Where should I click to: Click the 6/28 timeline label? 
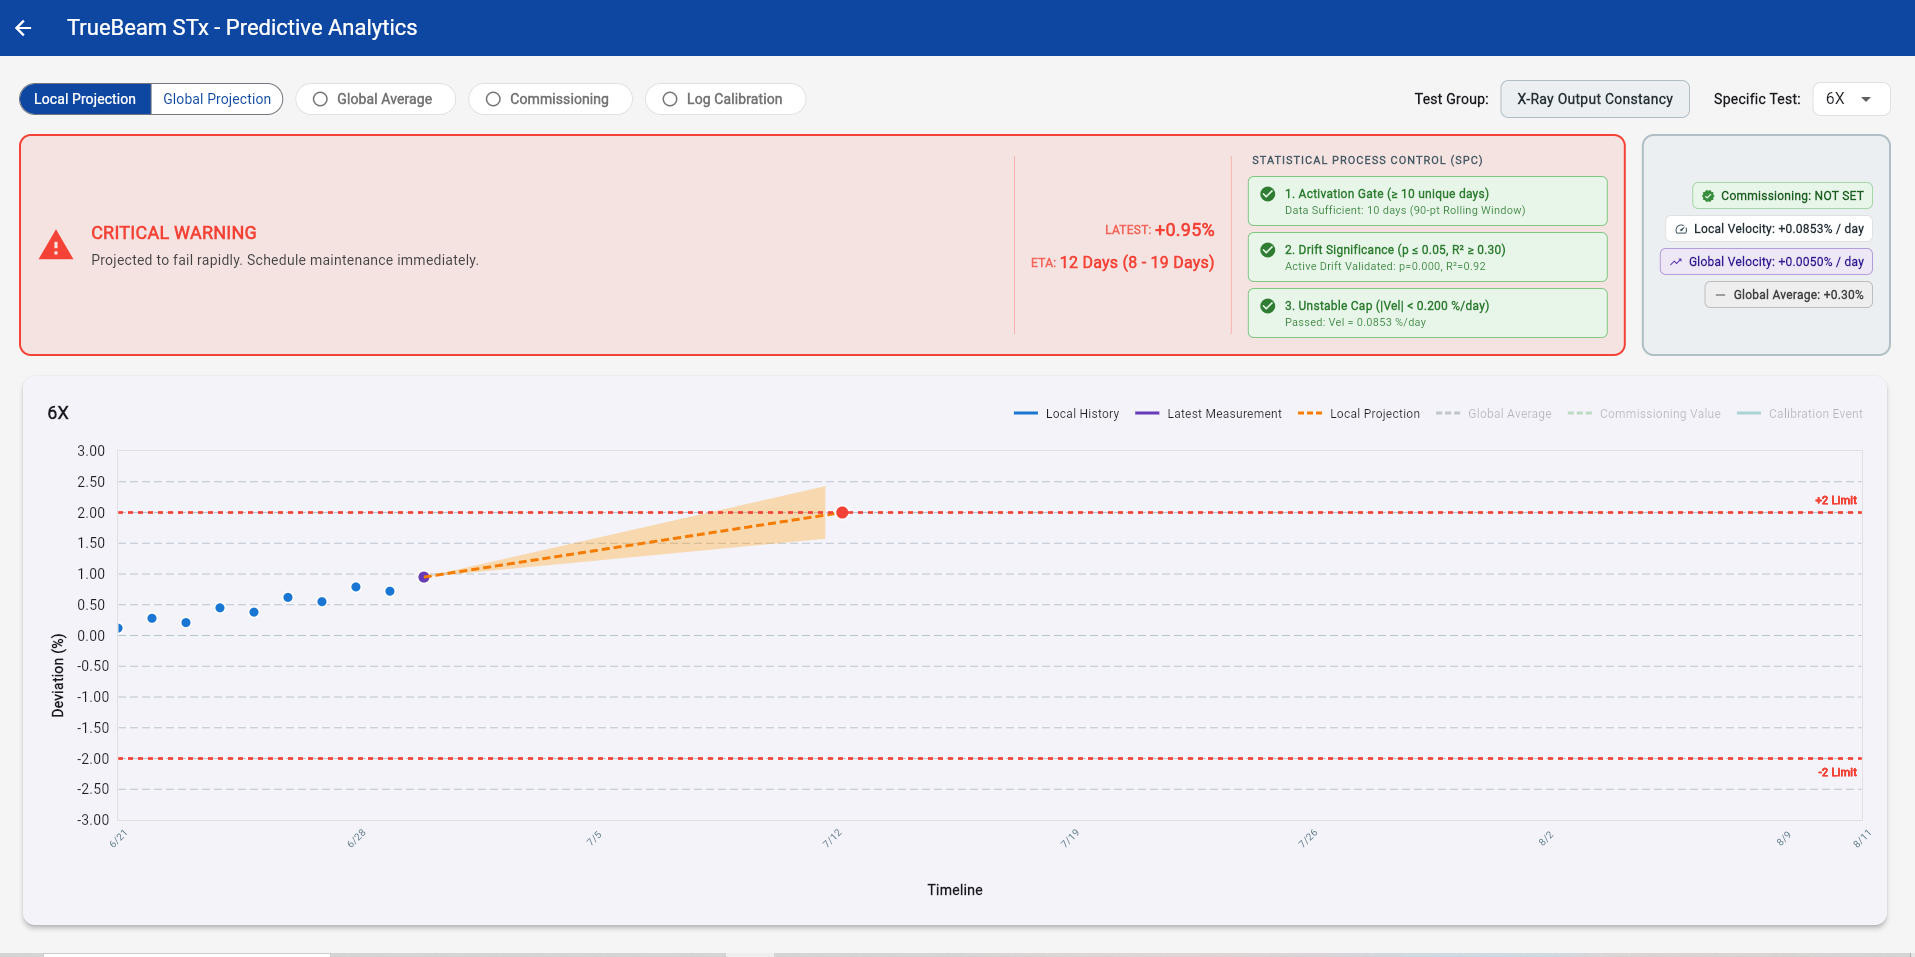click(356, 838)
